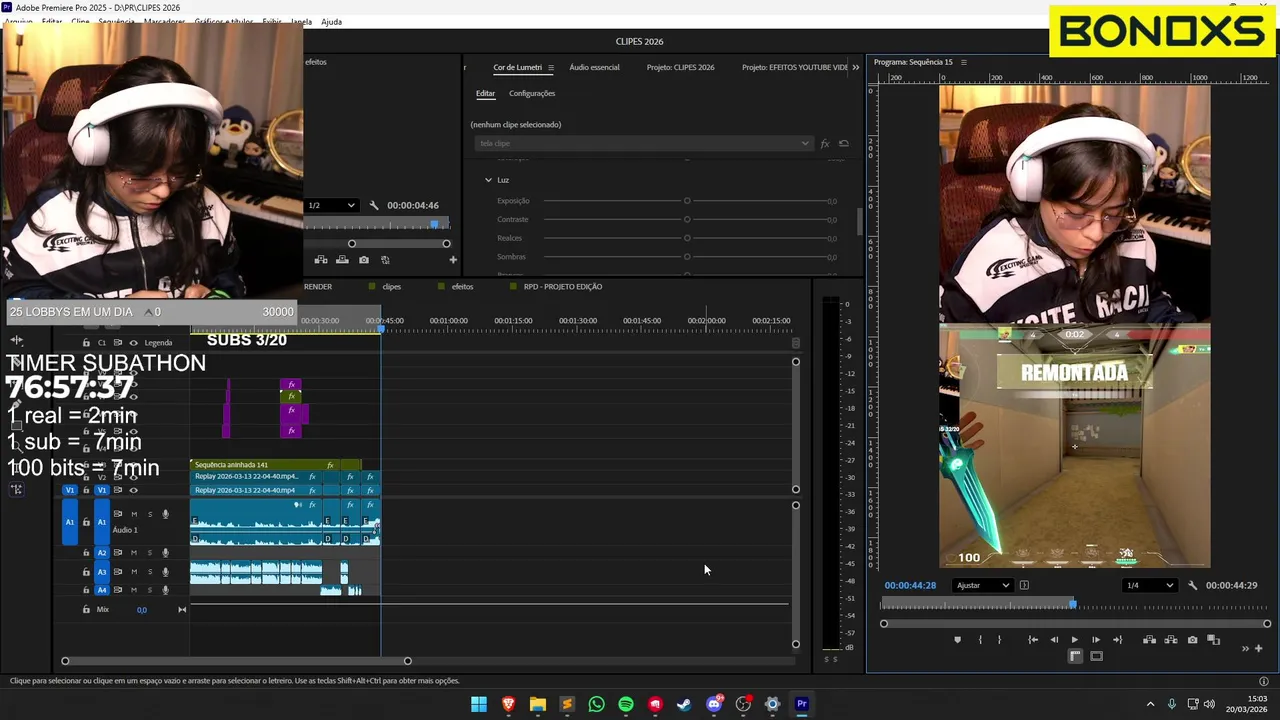Toggle C1 Legenda track visibility eye
The width and height of the screenshot is (1280, 720).
(134, 343)
